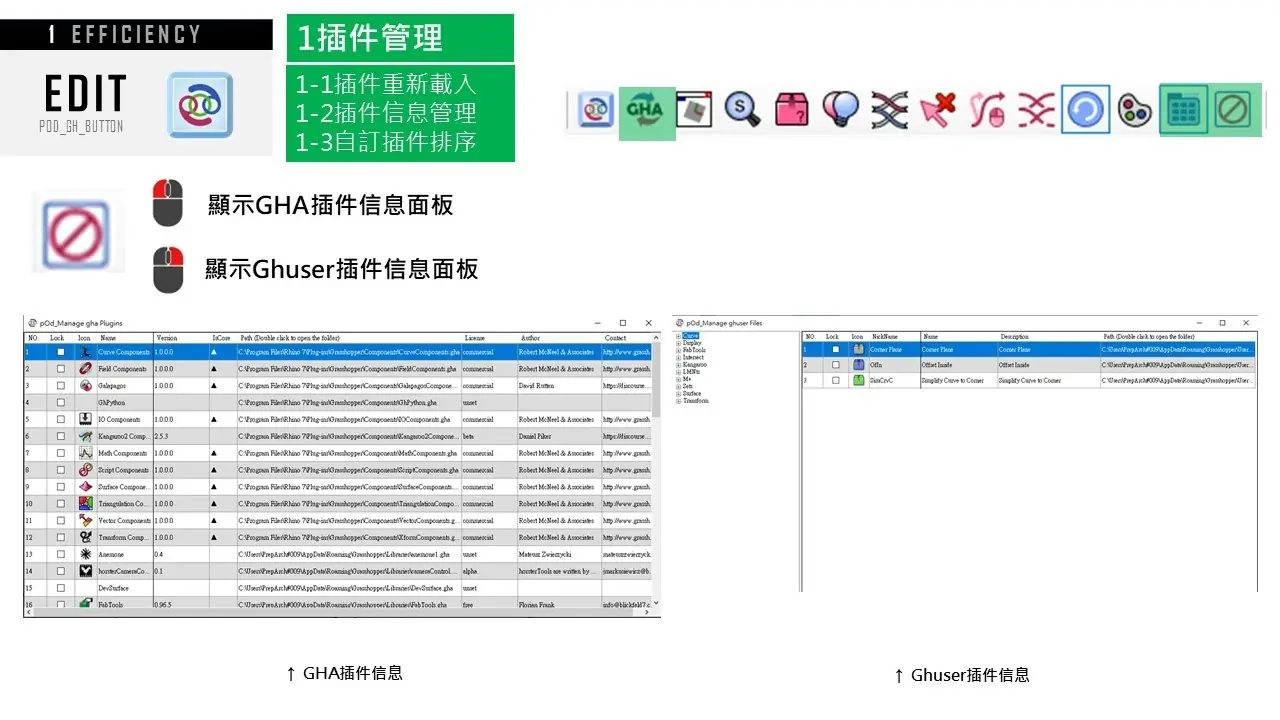The image size is (1280, 720).
Task: Click the magnifier search icon with S
Action: tap(742, 110)
